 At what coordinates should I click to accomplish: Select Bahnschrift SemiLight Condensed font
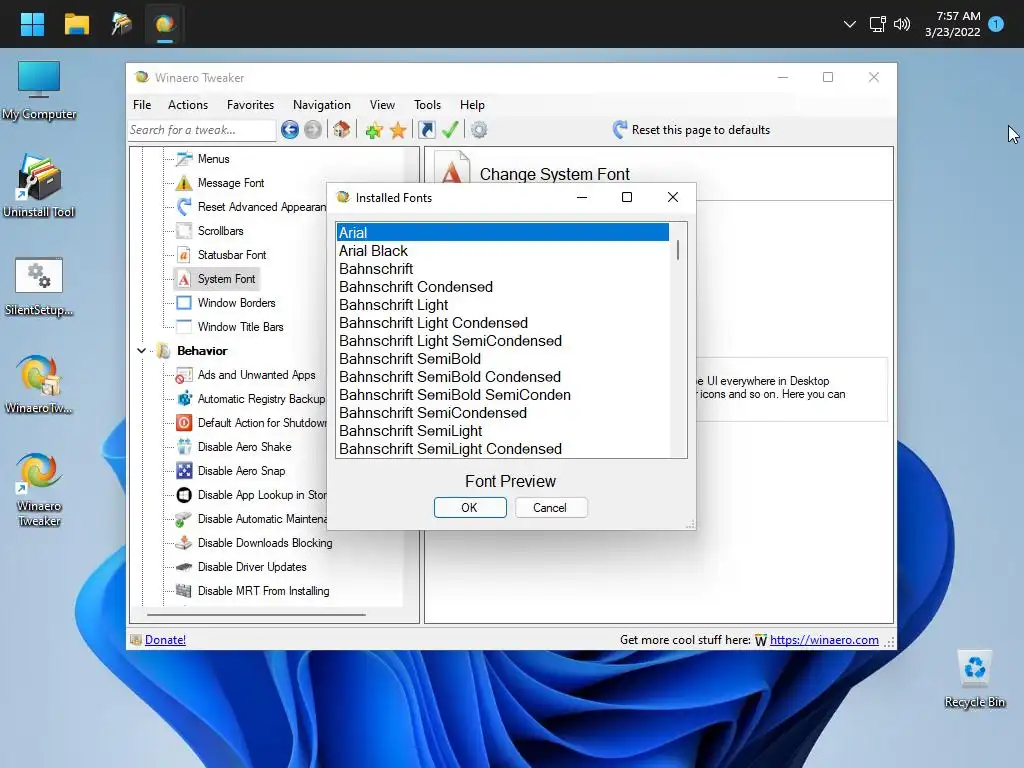click(x=502, y=449)
